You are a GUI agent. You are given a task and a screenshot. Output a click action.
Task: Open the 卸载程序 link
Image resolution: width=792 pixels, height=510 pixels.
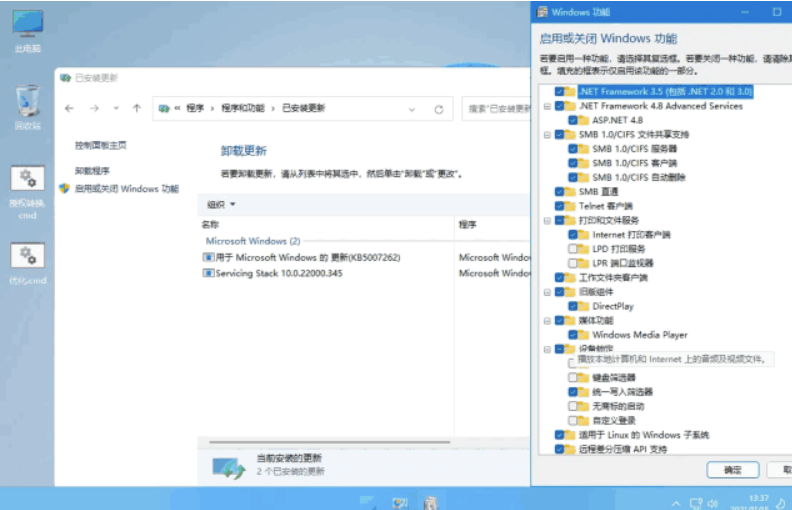tap(92, 171)
